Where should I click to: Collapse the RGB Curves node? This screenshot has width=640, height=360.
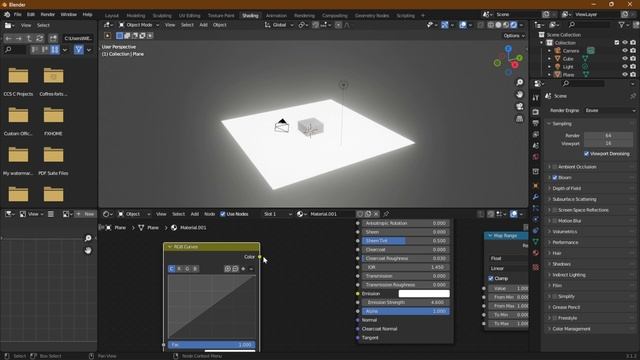[x=170, y=247]
